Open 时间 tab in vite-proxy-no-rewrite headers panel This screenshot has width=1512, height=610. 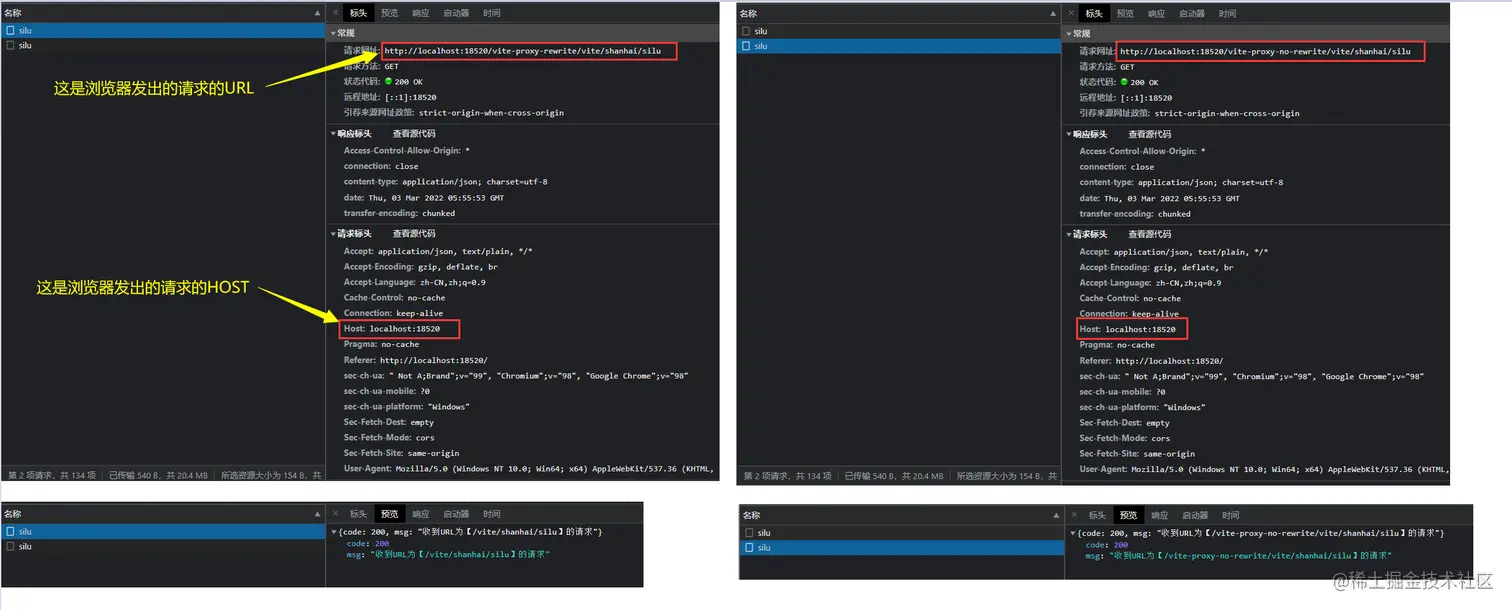click(1227, 13)
